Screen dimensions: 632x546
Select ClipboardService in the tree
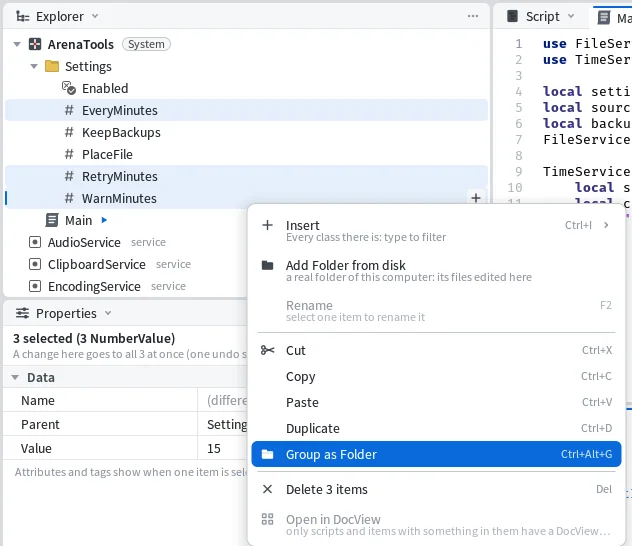96,264
